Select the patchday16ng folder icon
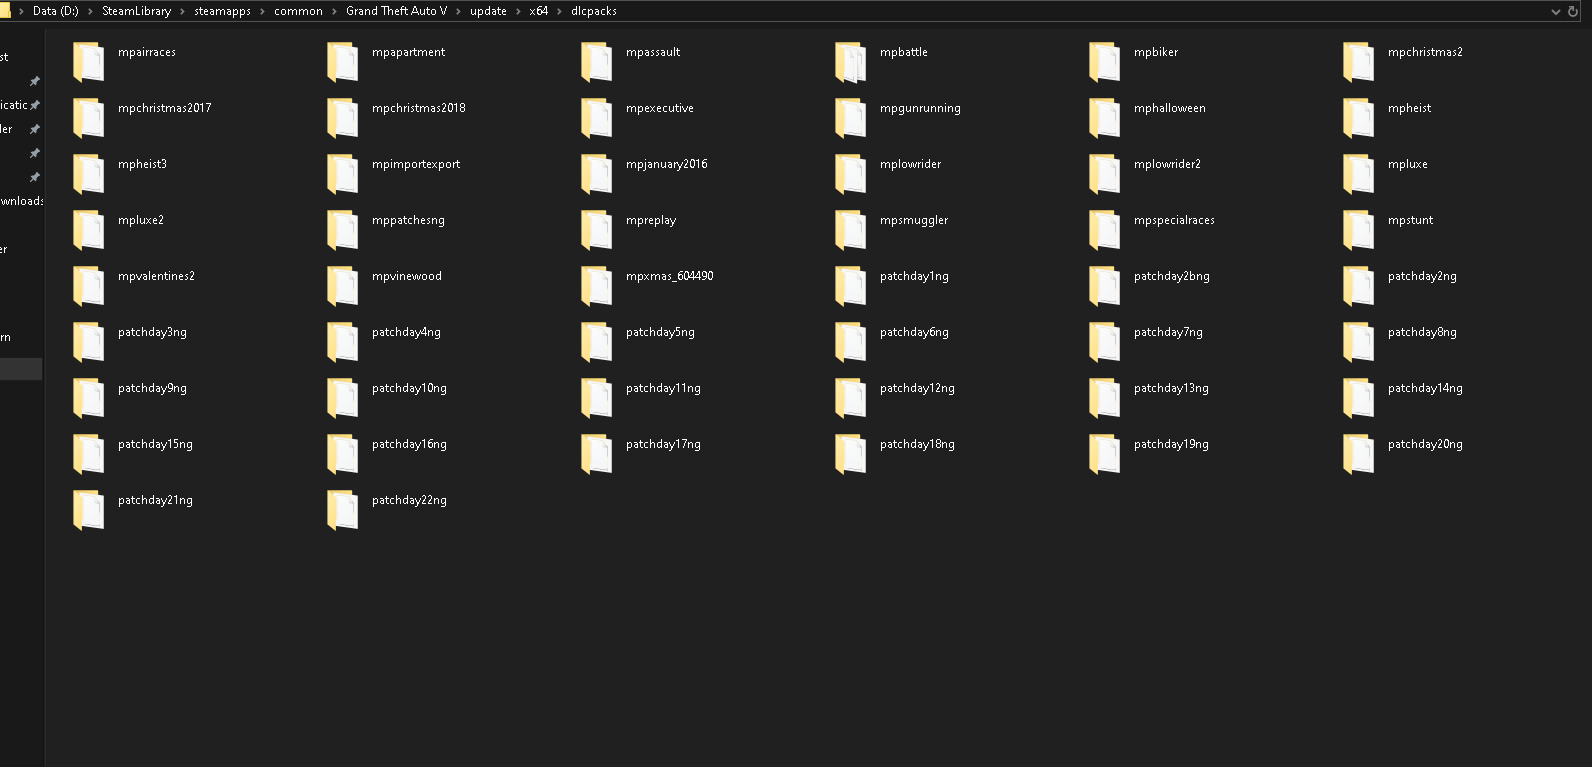The height and width of the screenshot is (767, 1592). click(342, 453)
